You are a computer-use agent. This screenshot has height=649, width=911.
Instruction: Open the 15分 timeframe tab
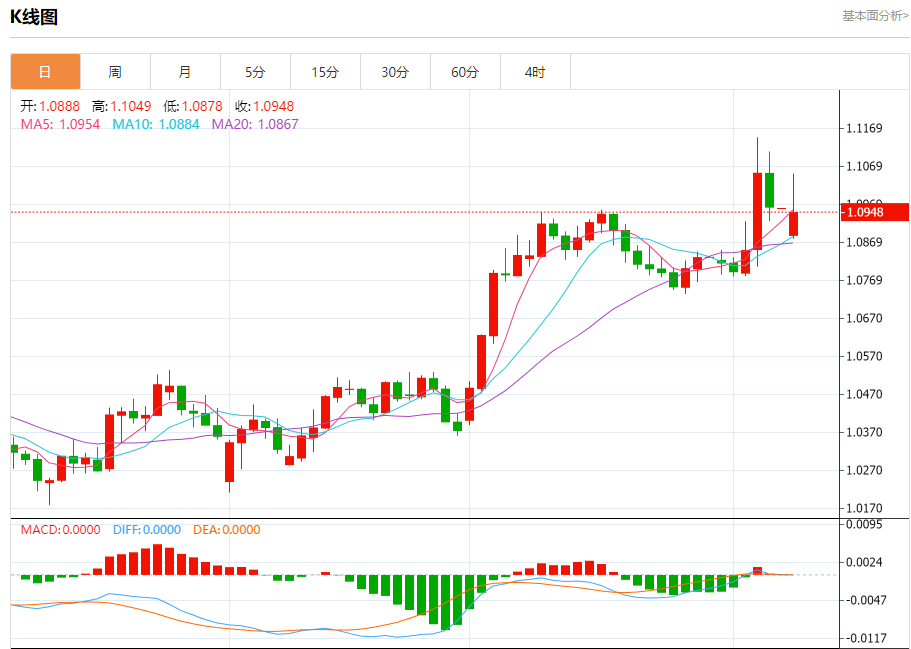325,72
